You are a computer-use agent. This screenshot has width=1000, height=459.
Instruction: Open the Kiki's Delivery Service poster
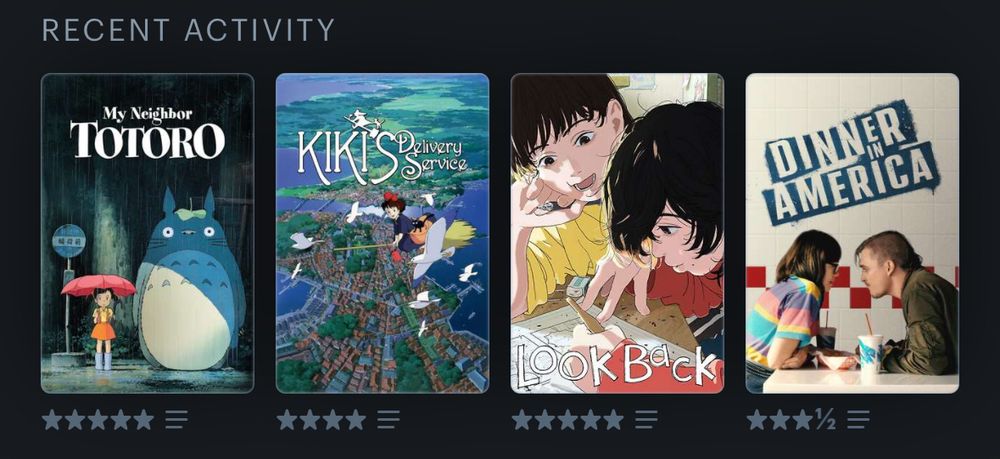tap(383, 233)
